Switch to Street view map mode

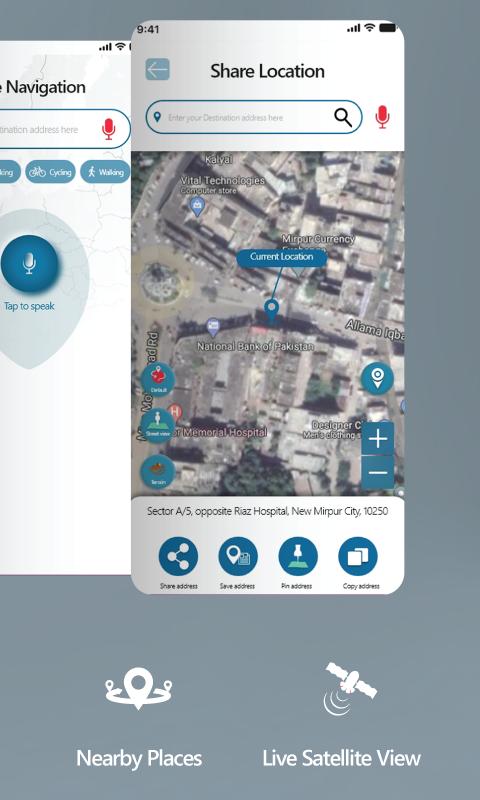158,424
